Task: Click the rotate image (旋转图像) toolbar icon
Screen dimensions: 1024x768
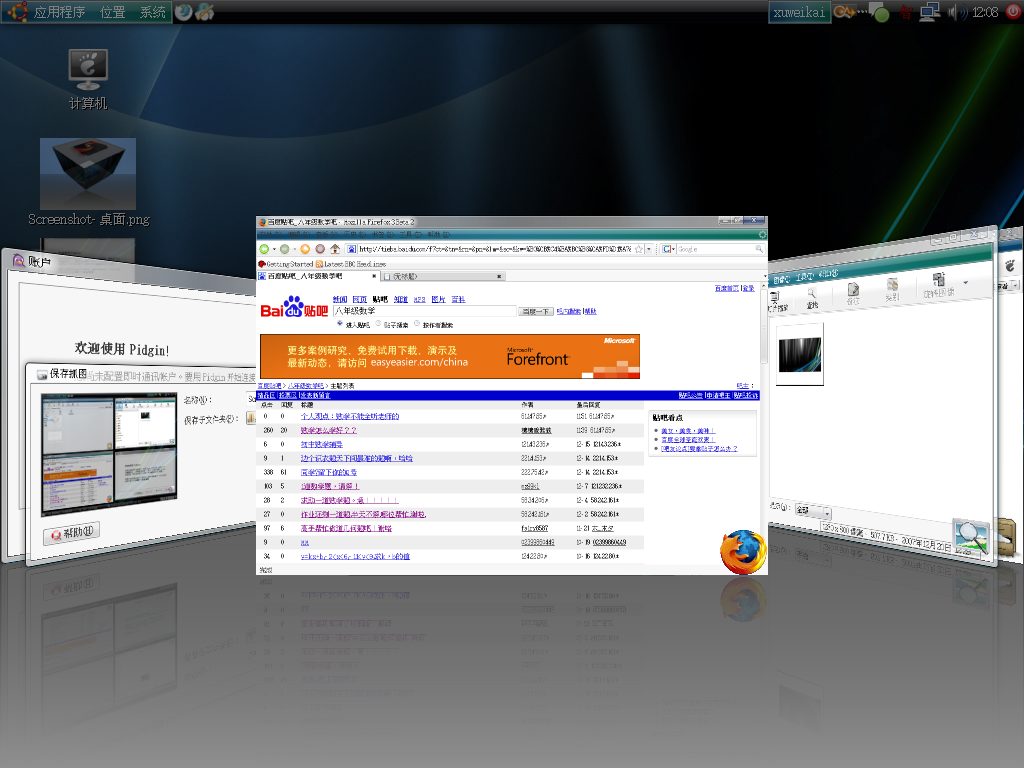Action: click(x=938, y=285)
